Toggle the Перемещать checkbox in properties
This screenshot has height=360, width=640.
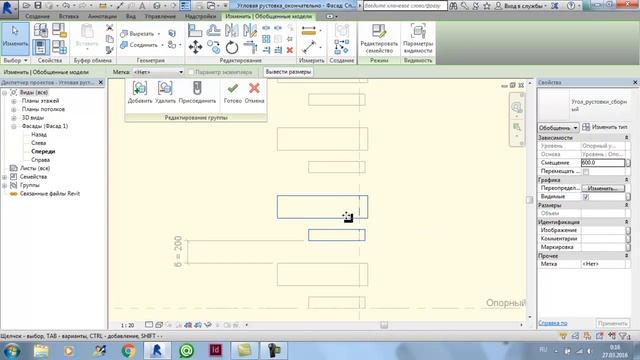click(x=586, y=171)
